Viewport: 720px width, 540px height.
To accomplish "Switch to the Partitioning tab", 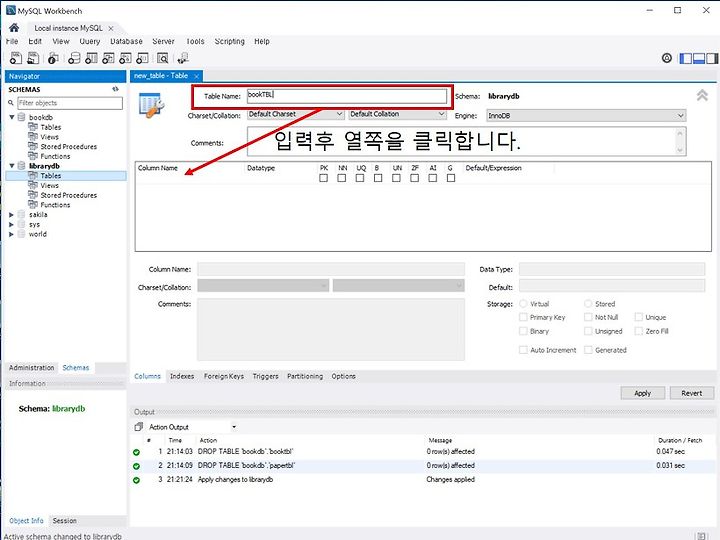I will [x=305, y=376].
